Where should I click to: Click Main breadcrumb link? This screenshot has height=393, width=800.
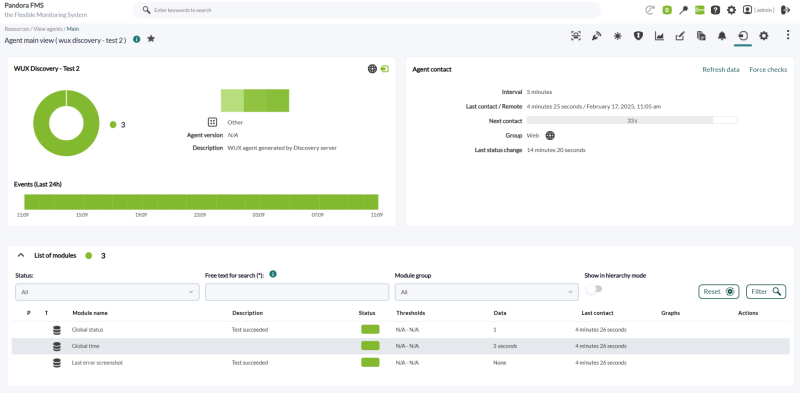point(73,29)
